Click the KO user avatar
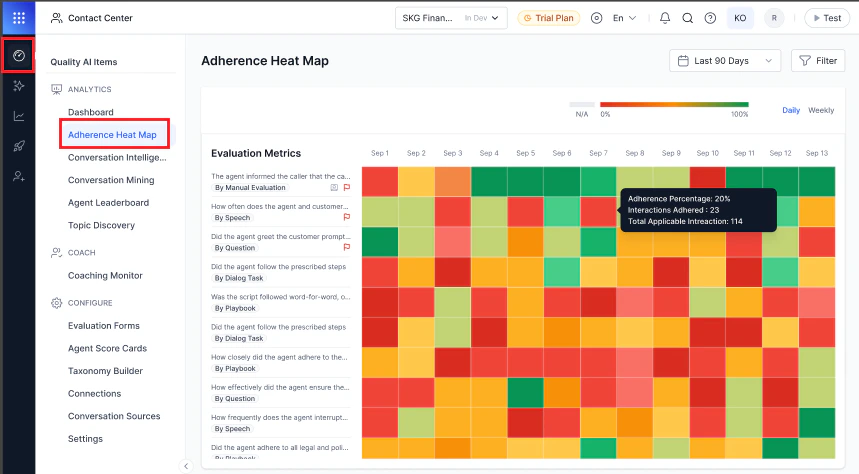Screen dimensions: 859x474 [x=740, y=18]
